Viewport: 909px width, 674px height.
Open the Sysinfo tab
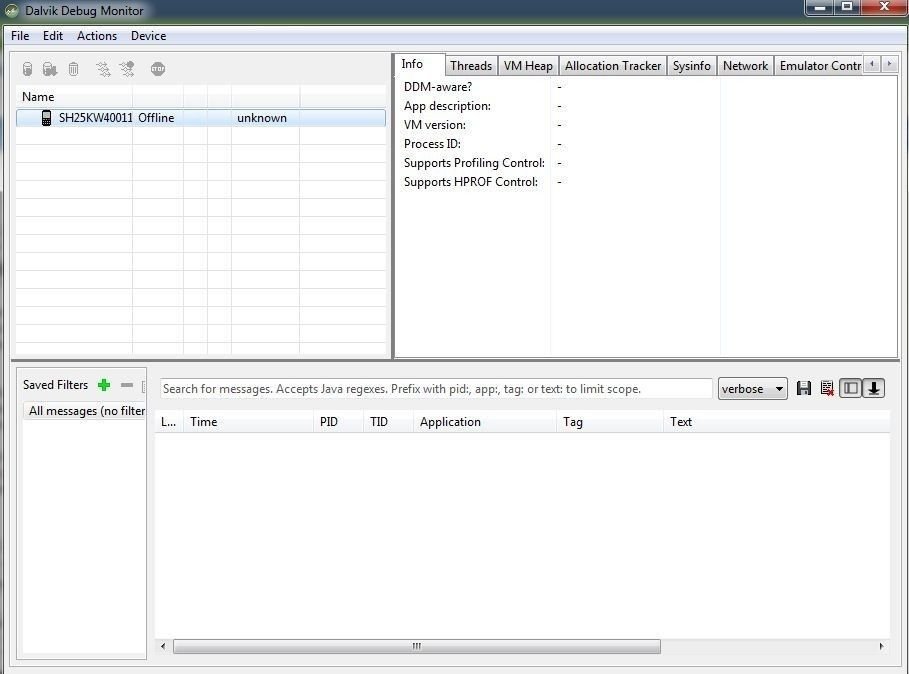[x=692, y=65]
